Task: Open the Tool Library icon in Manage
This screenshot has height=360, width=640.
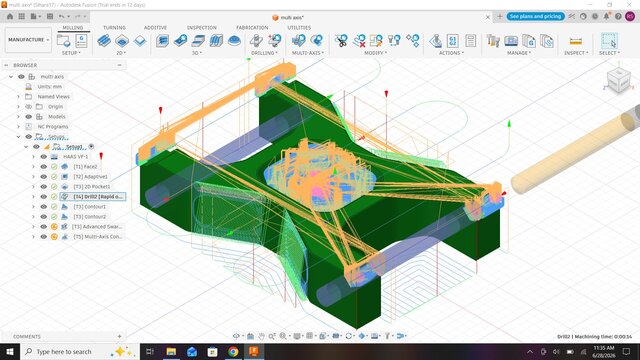Action: pyautogui.click(x=493, y=40)
